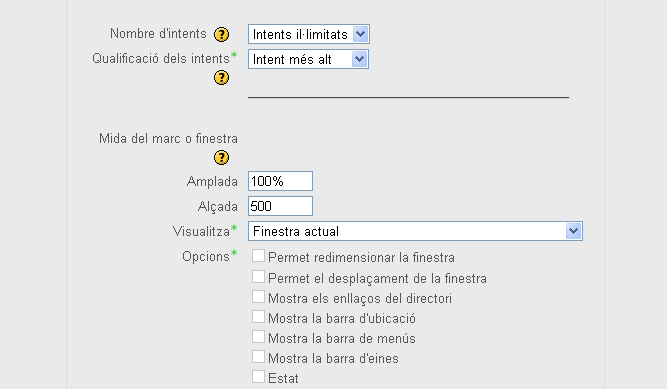This screenshot has width=667, height=389.
Task: Click the Opcions label
Action: (x=206, y=257)
